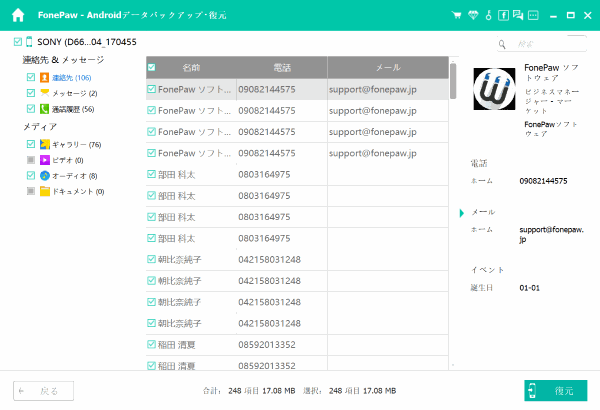Toggle the SONY device checkbox
Viewport: 600px width, 410px height.
[x=18, y=41]
